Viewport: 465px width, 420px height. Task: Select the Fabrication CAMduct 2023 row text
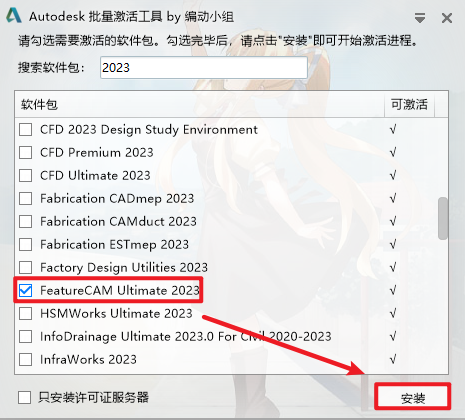(x=118, y=222)
